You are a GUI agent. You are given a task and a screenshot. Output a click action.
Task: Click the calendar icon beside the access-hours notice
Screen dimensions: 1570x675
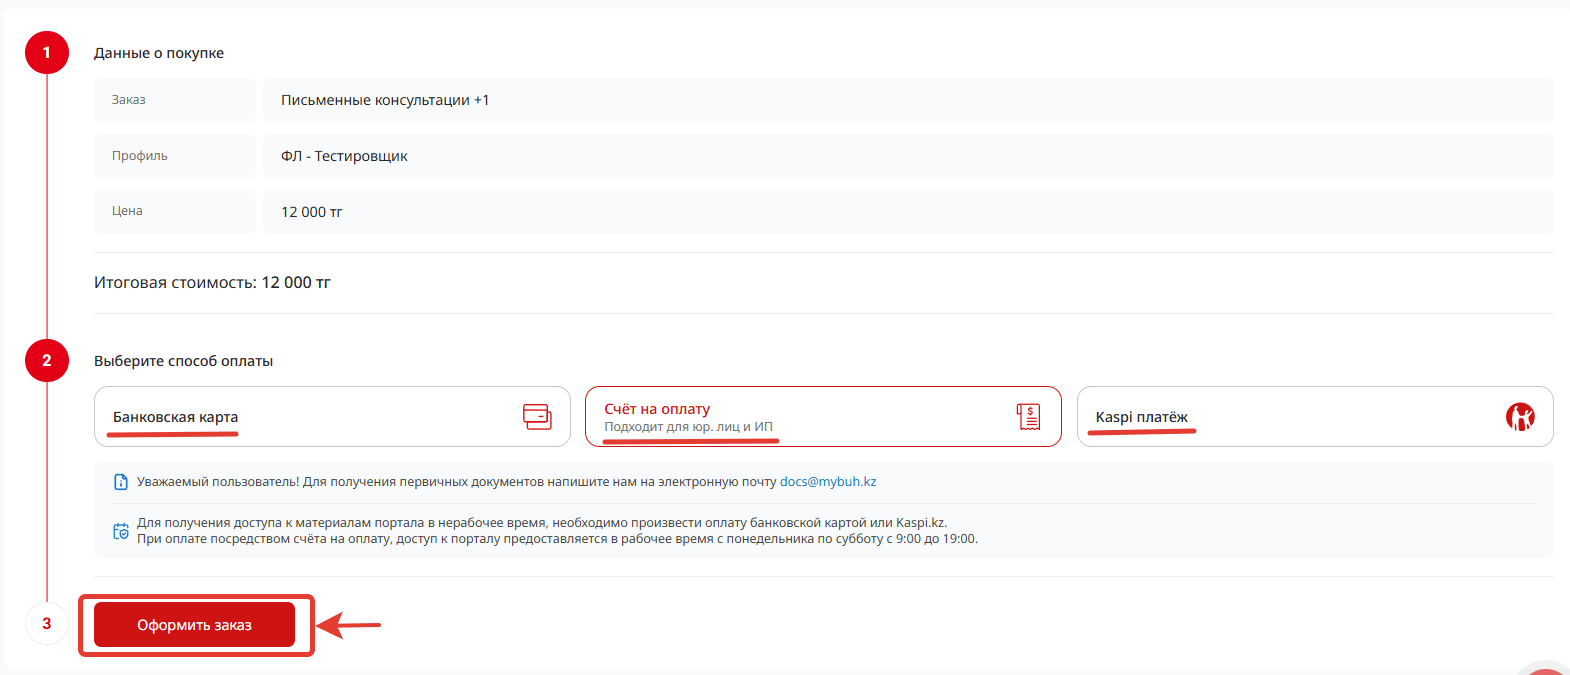121,531
